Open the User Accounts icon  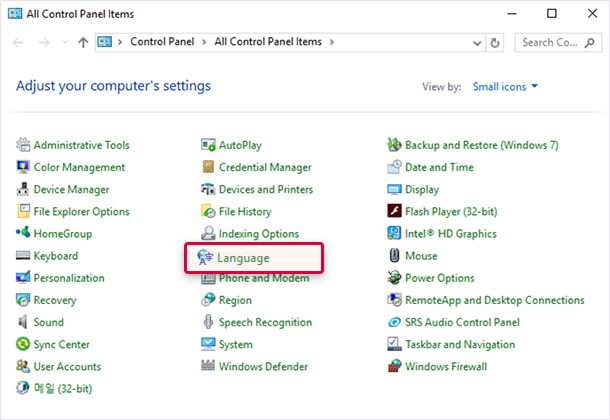(23, 366)
